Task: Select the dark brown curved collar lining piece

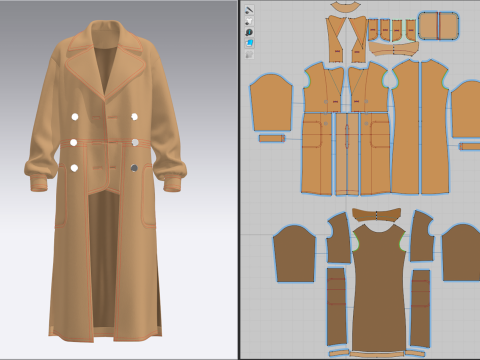Action: 377,214
